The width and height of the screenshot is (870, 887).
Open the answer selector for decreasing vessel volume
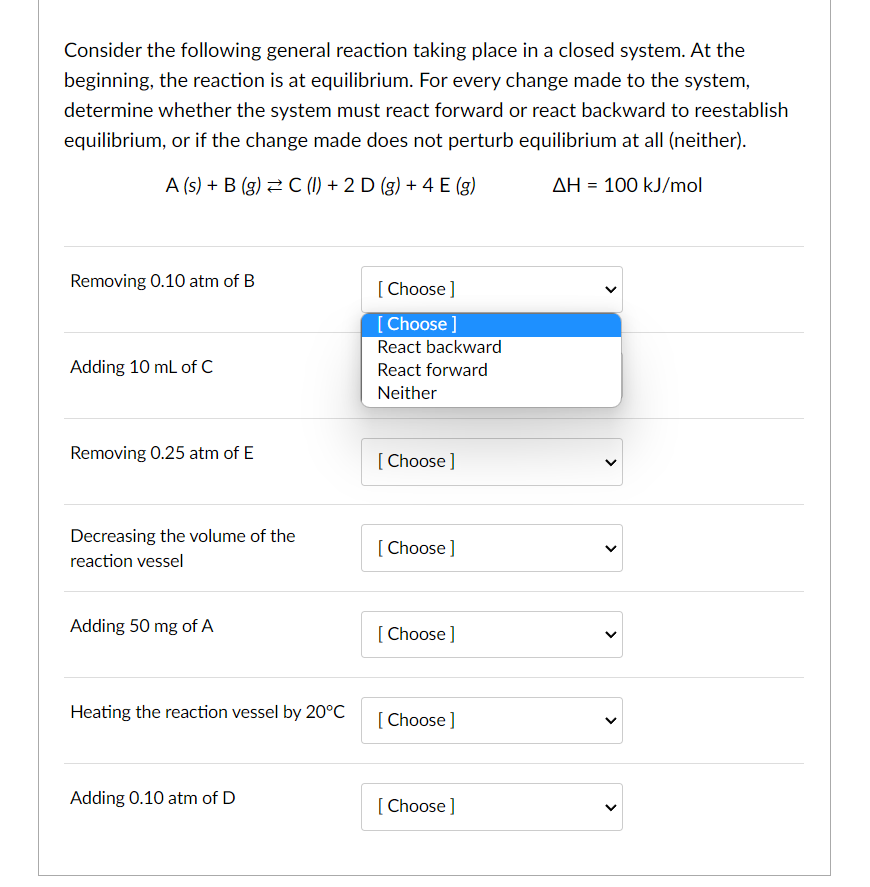click(491, 548)
